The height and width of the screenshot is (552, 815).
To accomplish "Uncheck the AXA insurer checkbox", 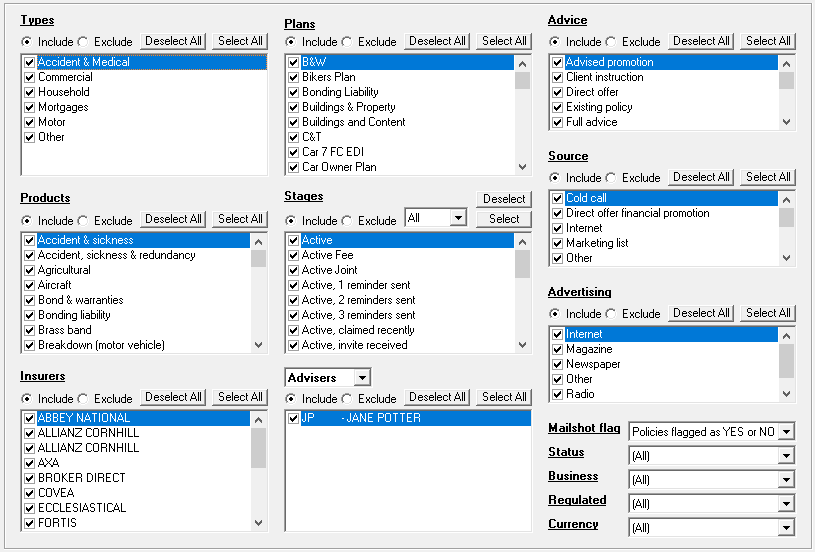I will pyautogui.click(x=30, y=463).
